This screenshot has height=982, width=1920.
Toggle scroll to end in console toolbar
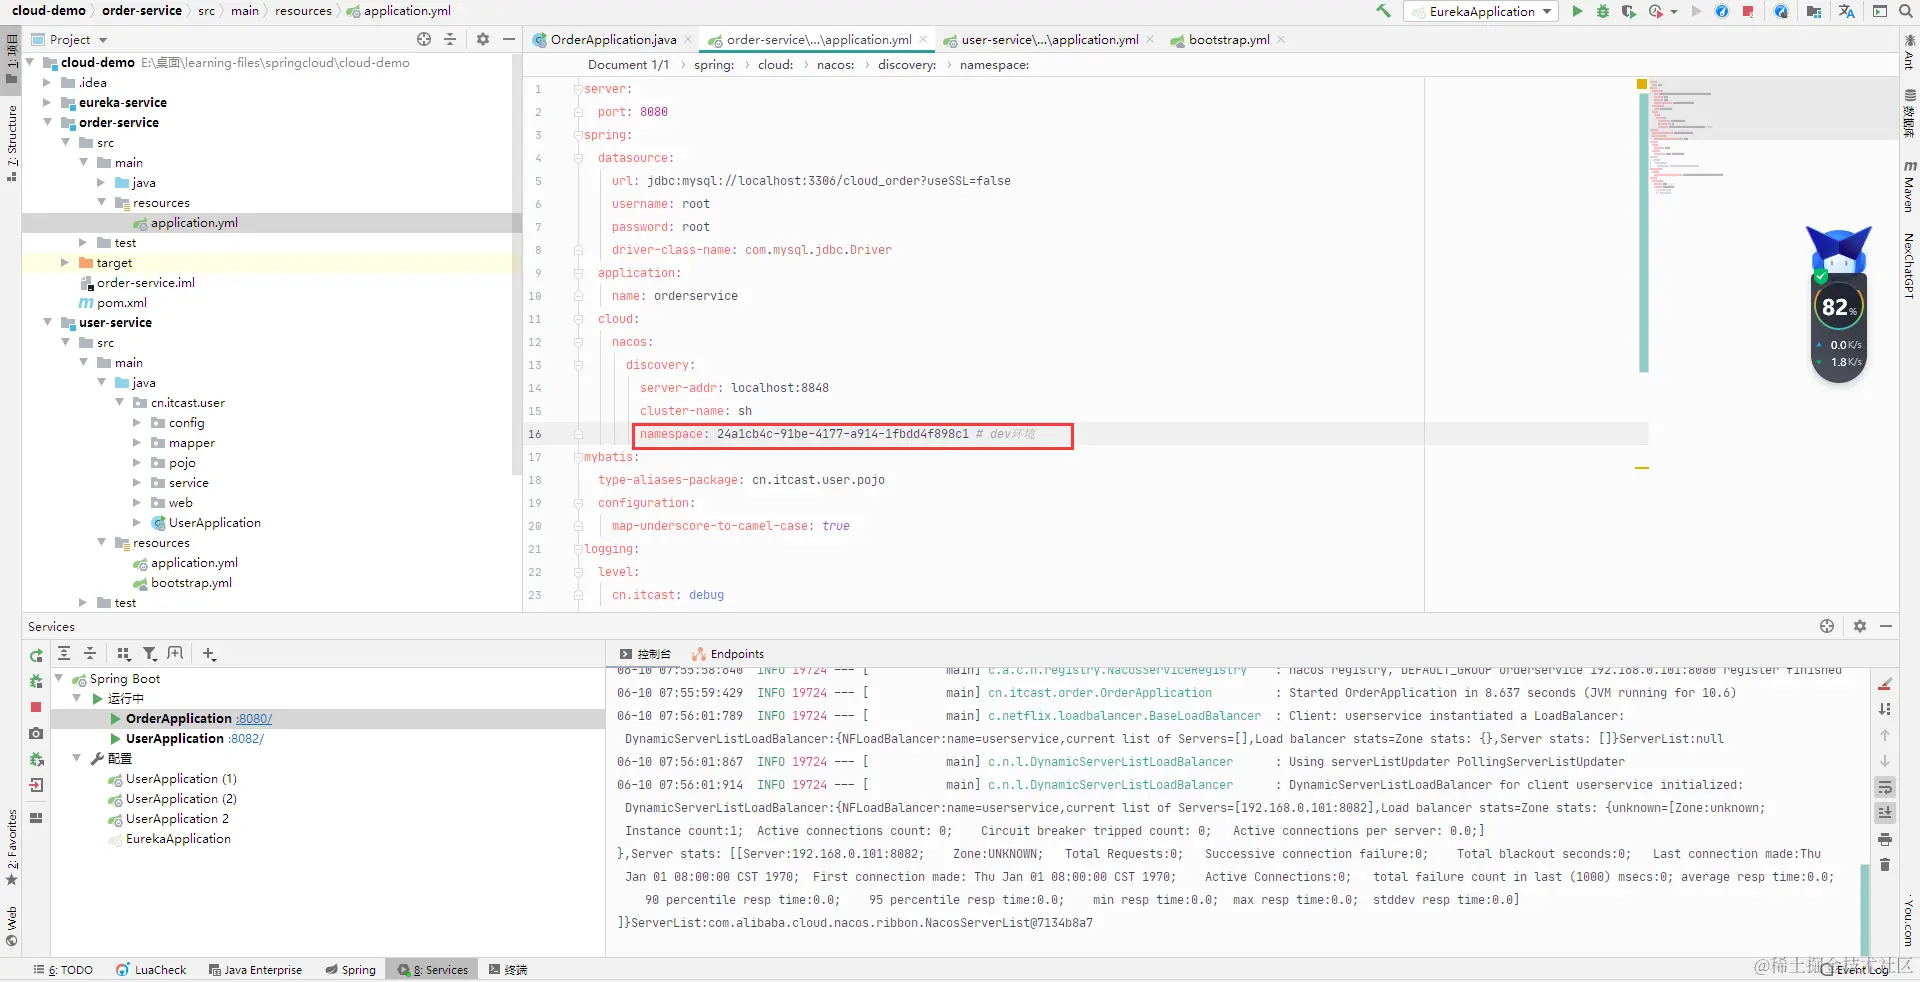(1885, 812)
